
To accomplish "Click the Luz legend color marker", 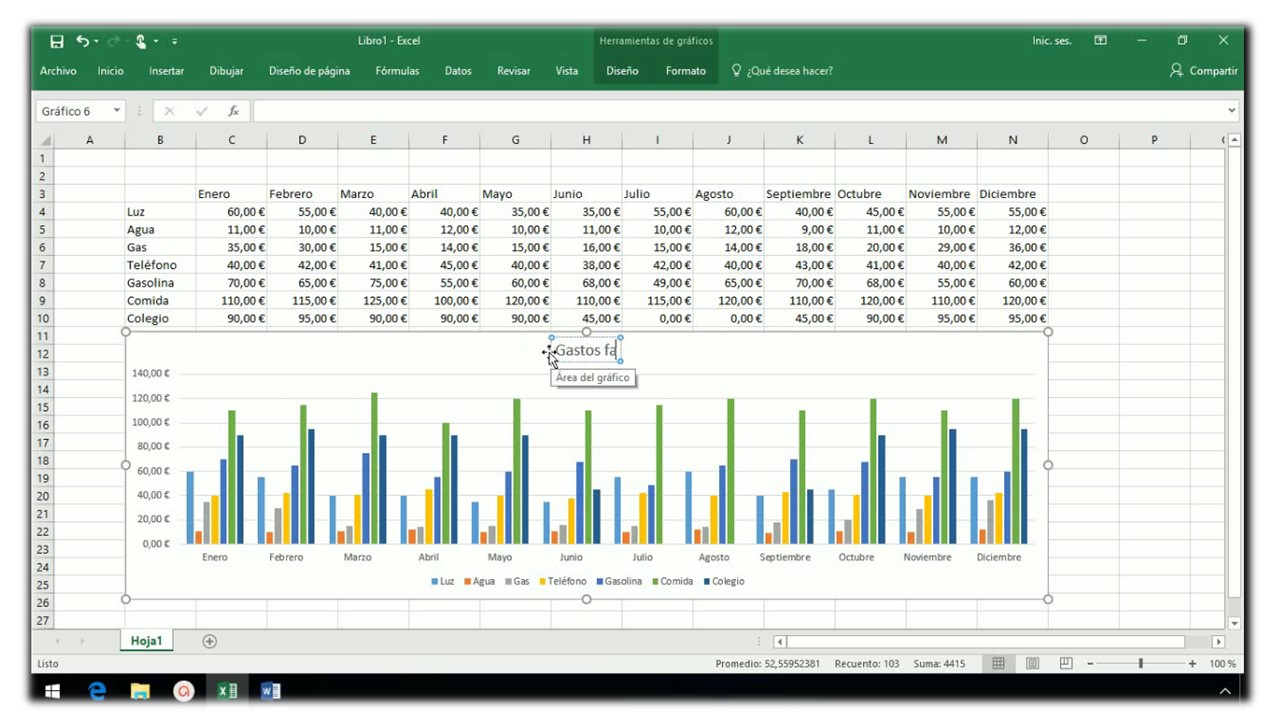I will (435, 581).
